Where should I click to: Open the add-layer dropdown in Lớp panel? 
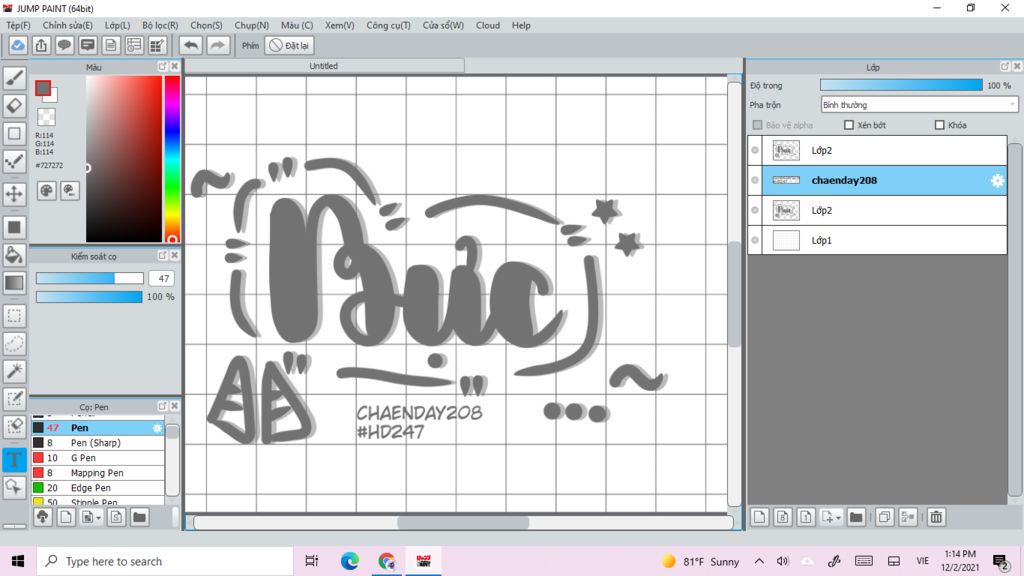[831, 517]
